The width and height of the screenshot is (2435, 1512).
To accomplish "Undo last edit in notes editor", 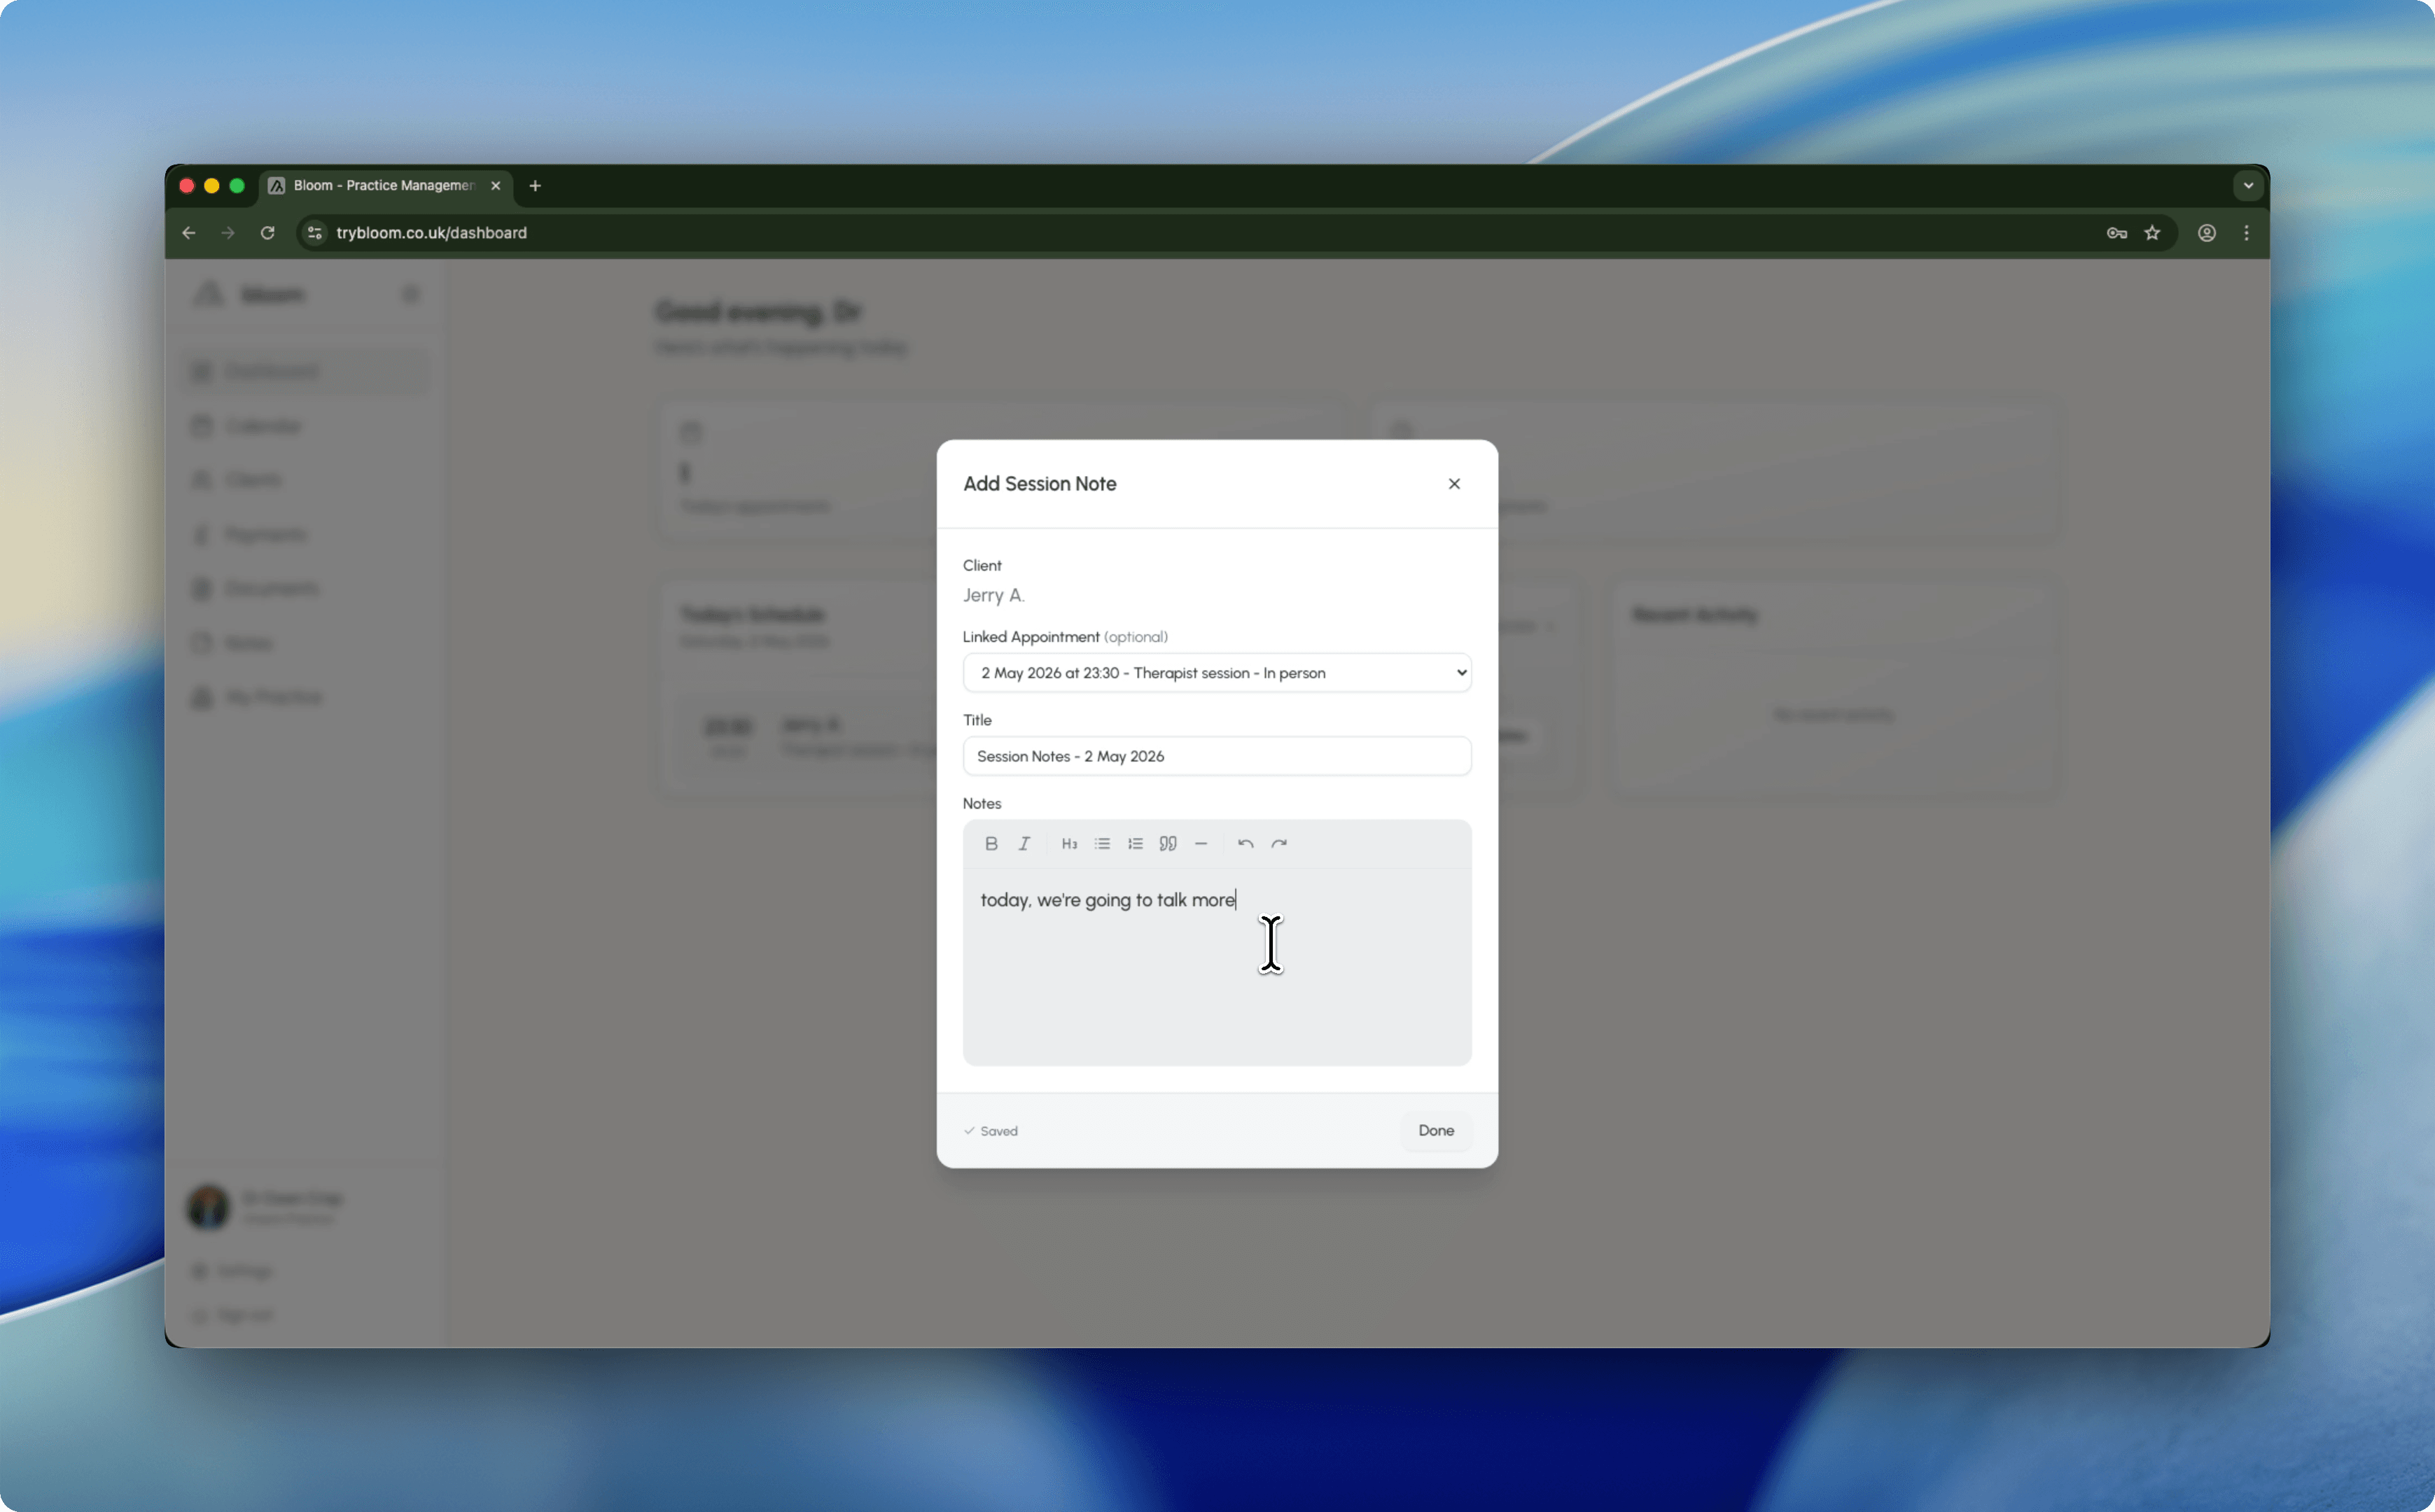I will [x=1245, y=843].
